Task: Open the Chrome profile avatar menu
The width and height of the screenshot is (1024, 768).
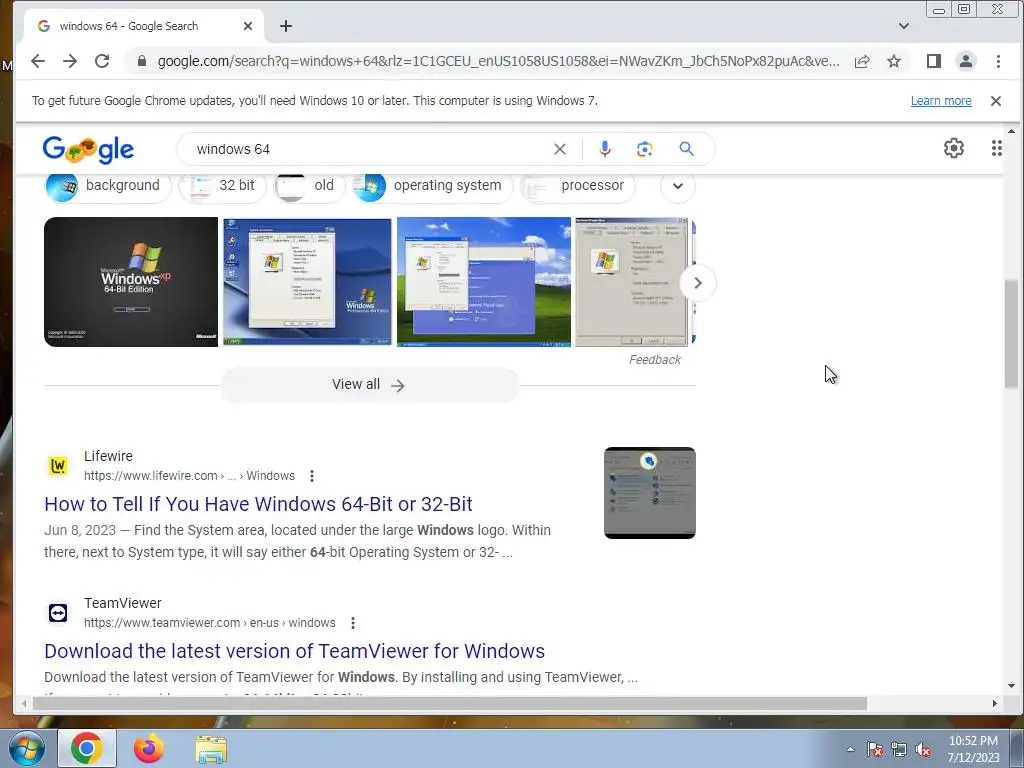Action: [x=966, y=61]
